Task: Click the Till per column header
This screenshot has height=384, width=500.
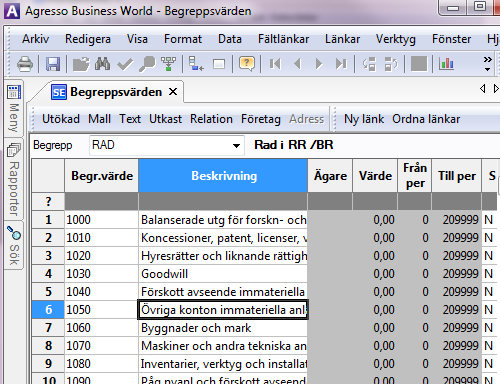Action: pyautogui.click(x=457, y=176)
